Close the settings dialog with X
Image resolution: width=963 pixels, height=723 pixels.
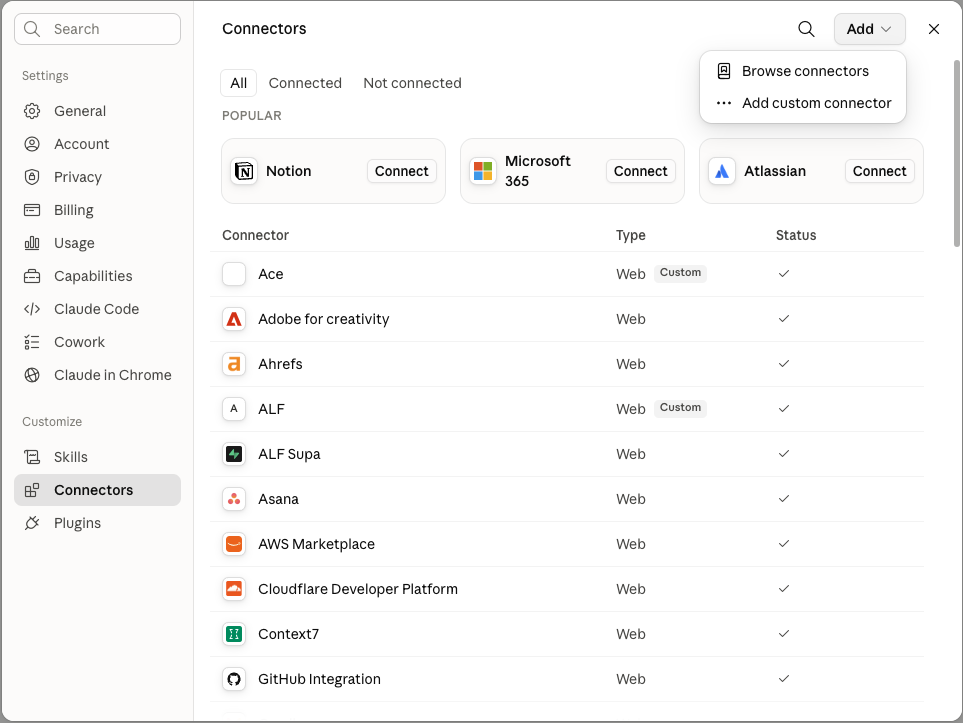[934, 29]
